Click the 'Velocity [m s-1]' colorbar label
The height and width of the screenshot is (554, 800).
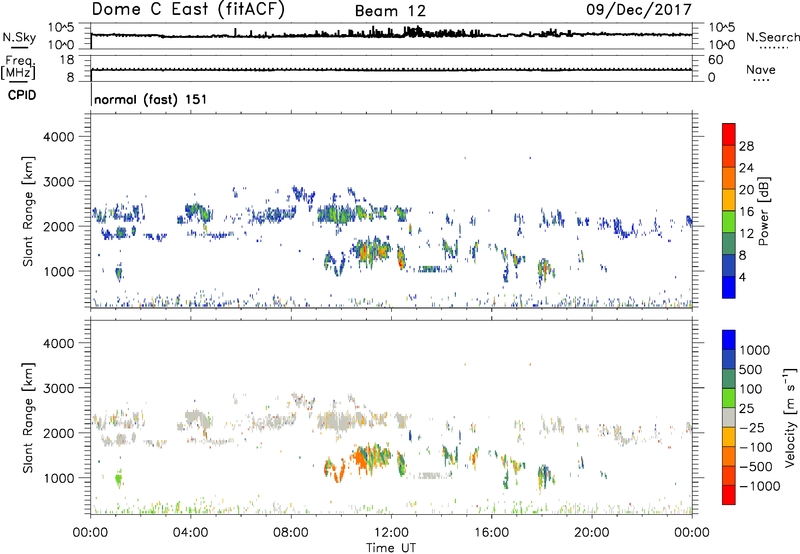tap(790, 417)
